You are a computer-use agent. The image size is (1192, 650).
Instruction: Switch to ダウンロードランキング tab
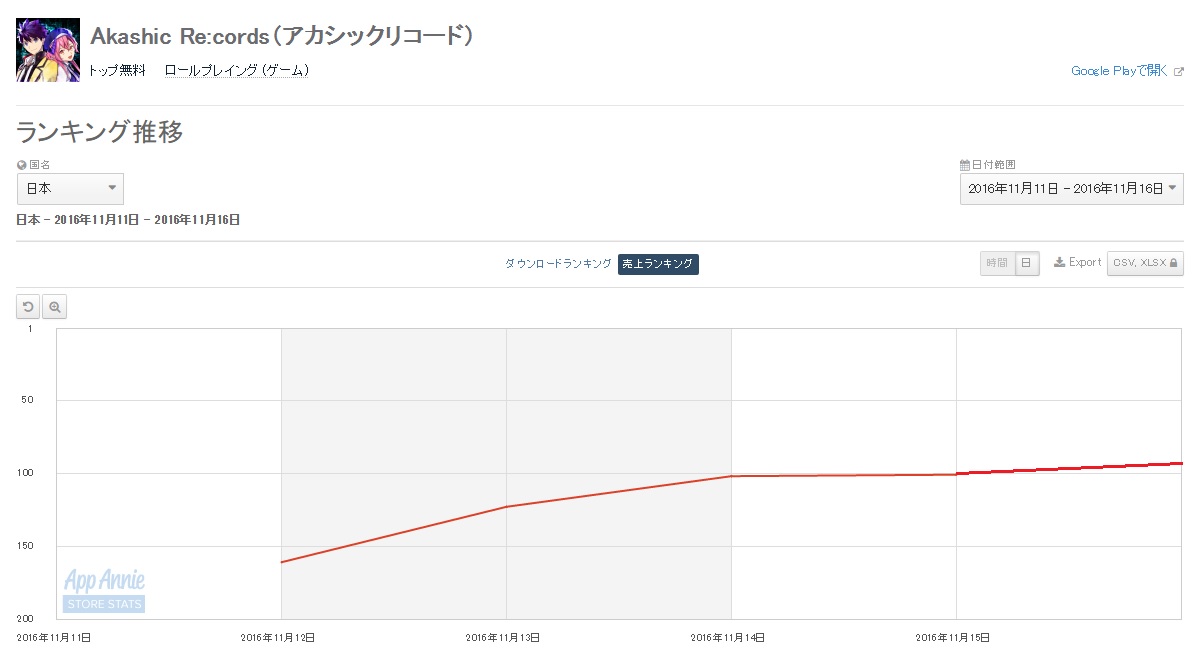(x=558, y=264)
